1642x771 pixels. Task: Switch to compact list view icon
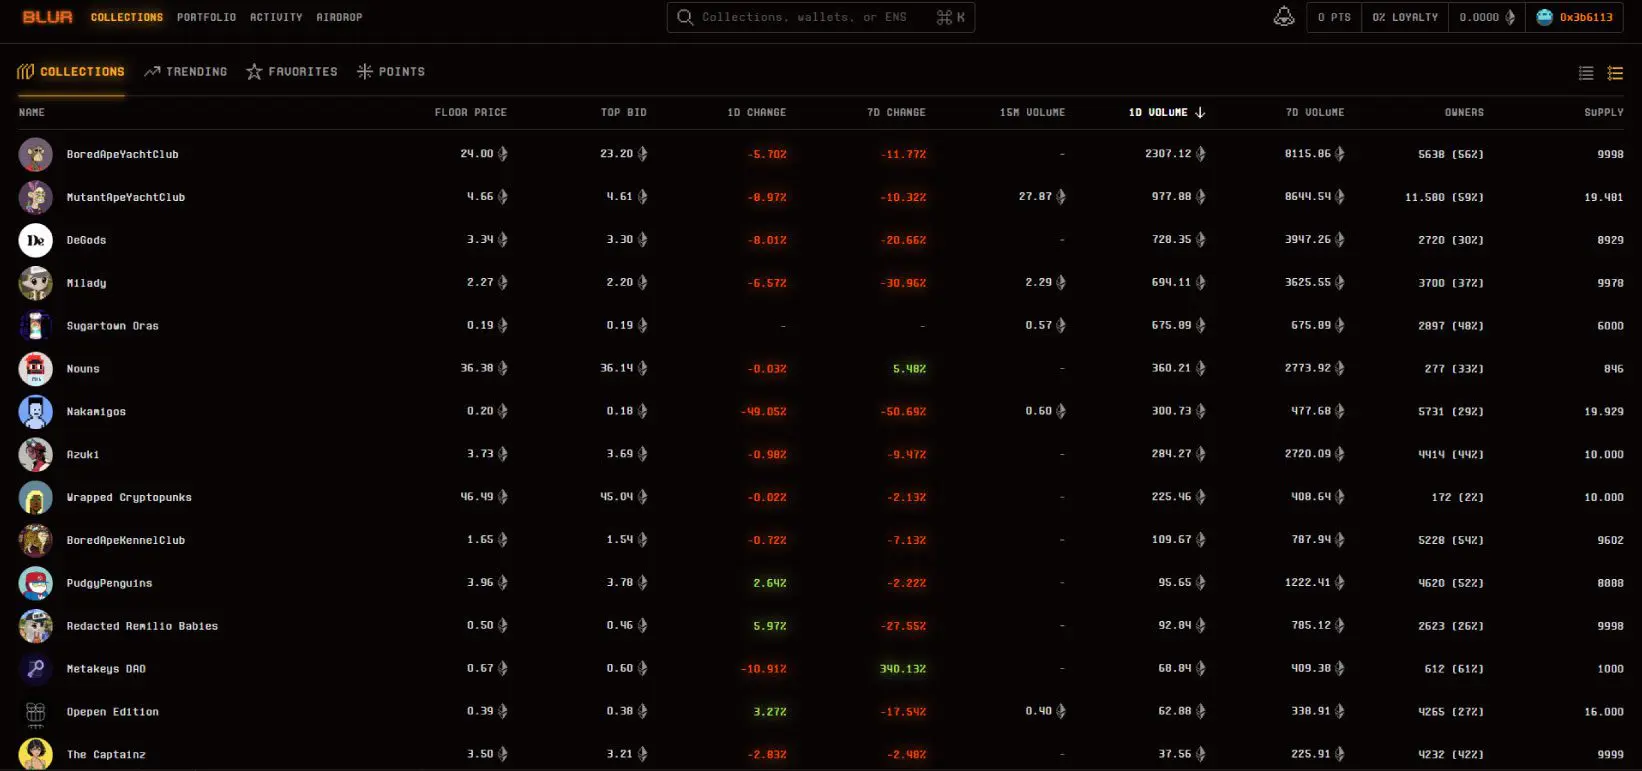tap(1586, 73)
